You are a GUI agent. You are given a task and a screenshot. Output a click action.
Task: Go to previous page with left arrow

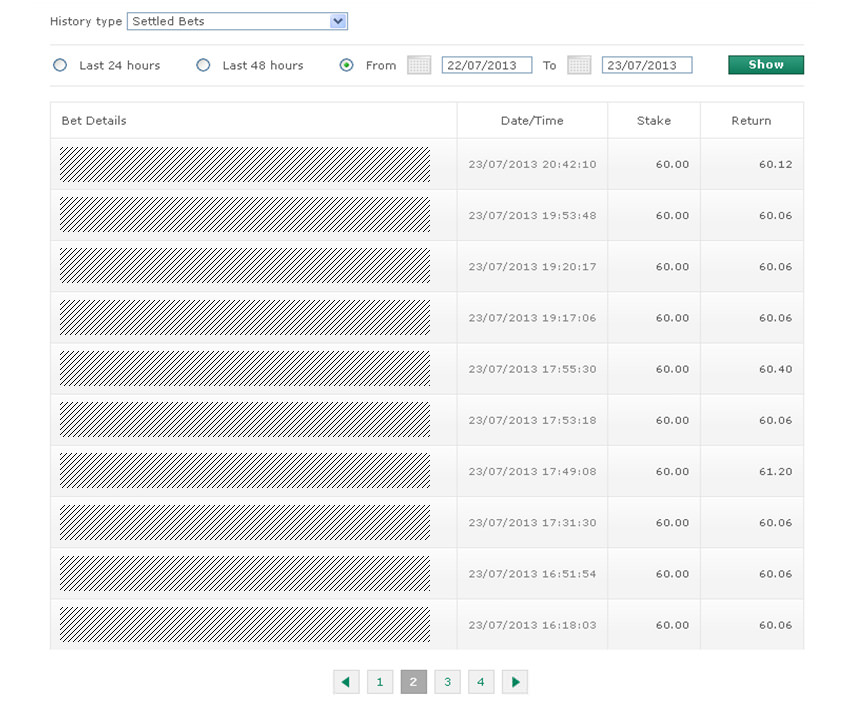click(346, 682)
